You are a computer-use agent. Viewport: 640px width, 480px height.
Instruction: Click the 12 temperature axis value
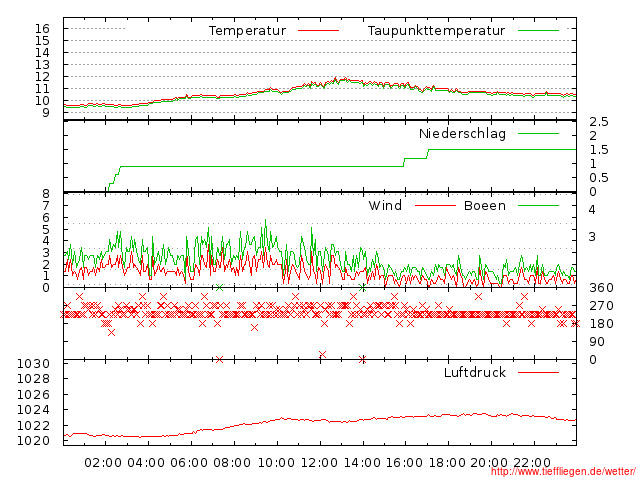click(42, 77)
